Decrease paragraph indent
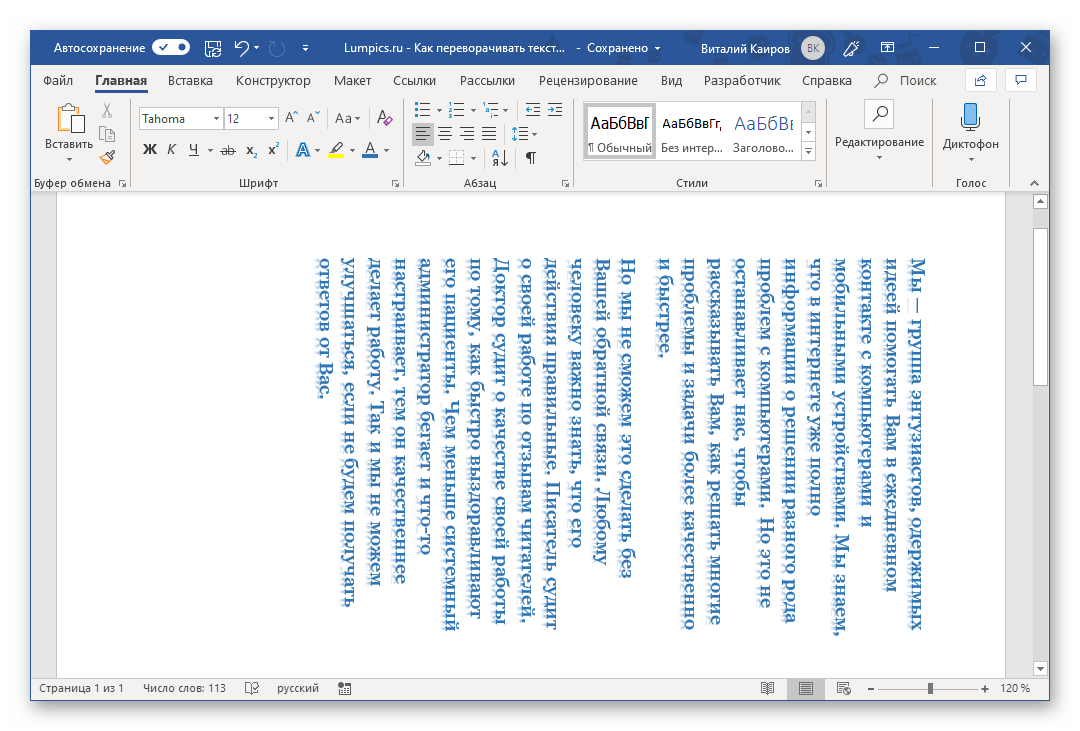The width and height of the screenshot is (1080, 731). (532, 109)
